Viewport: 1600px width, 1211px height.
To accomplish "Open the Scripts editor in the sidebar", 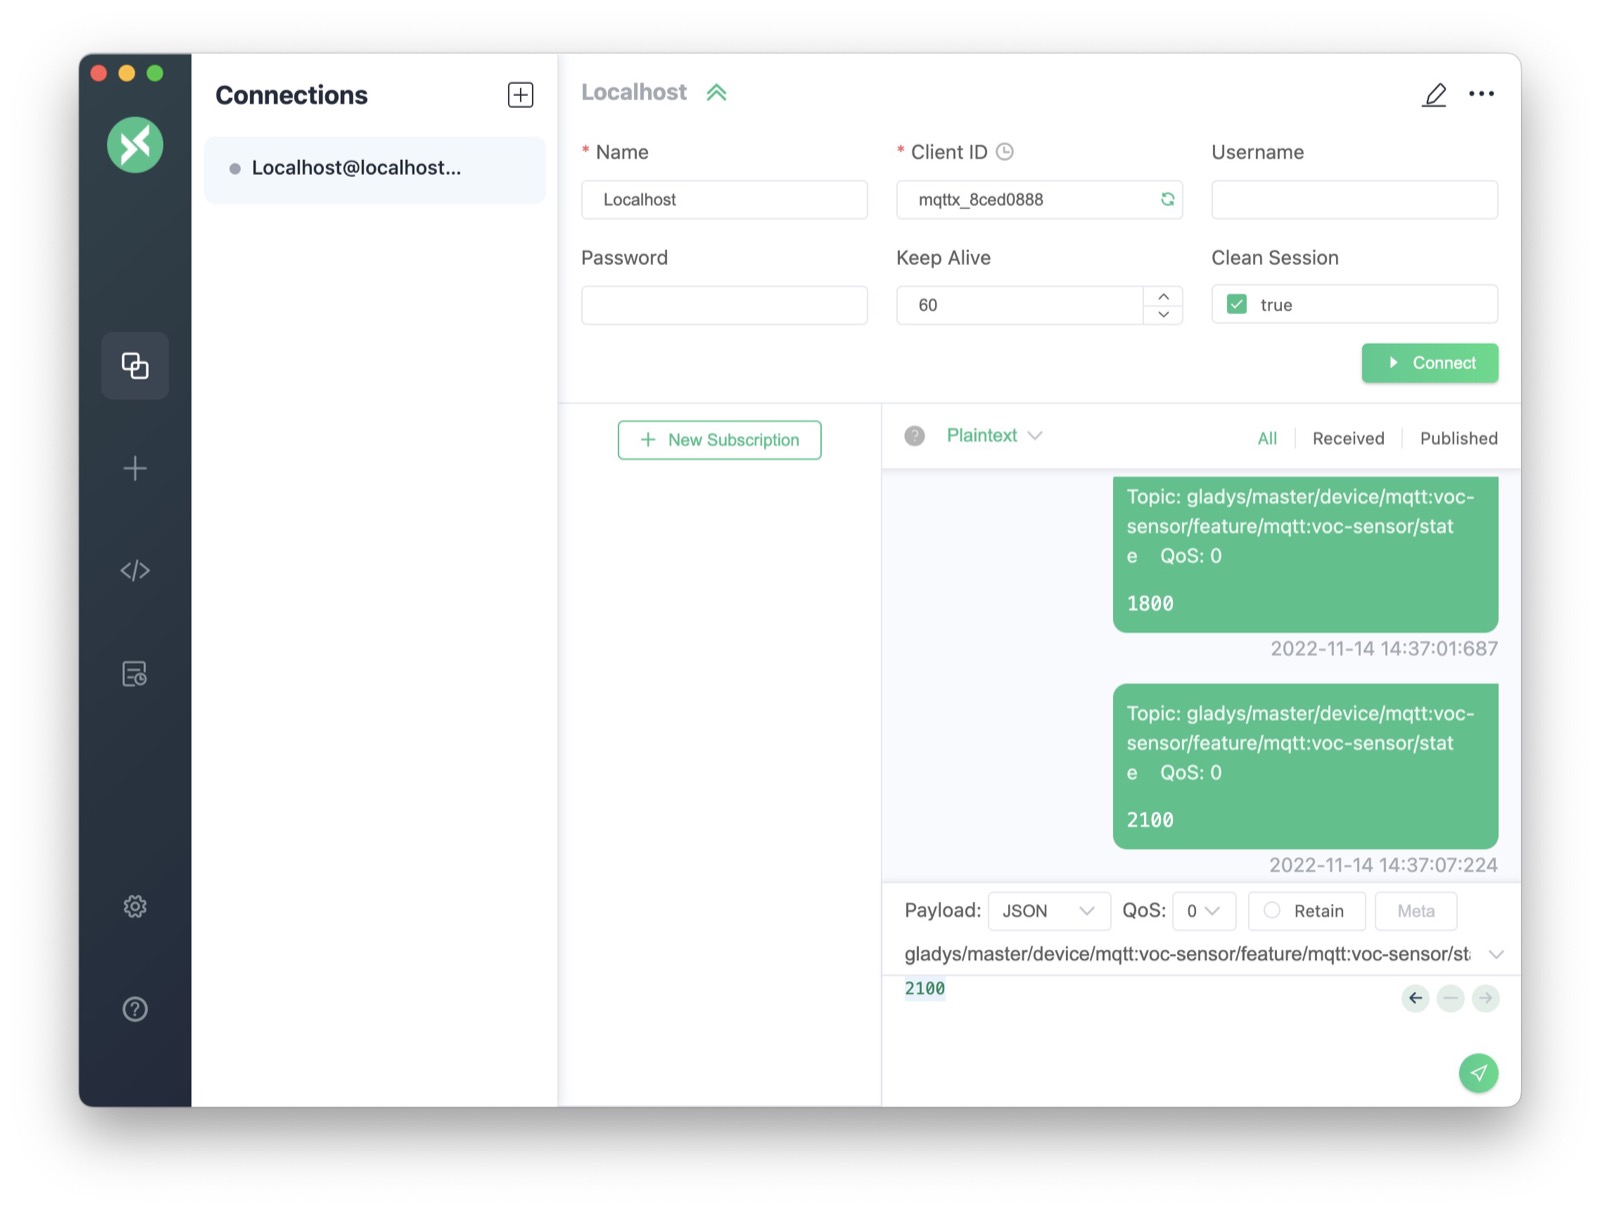I will 135,570.
